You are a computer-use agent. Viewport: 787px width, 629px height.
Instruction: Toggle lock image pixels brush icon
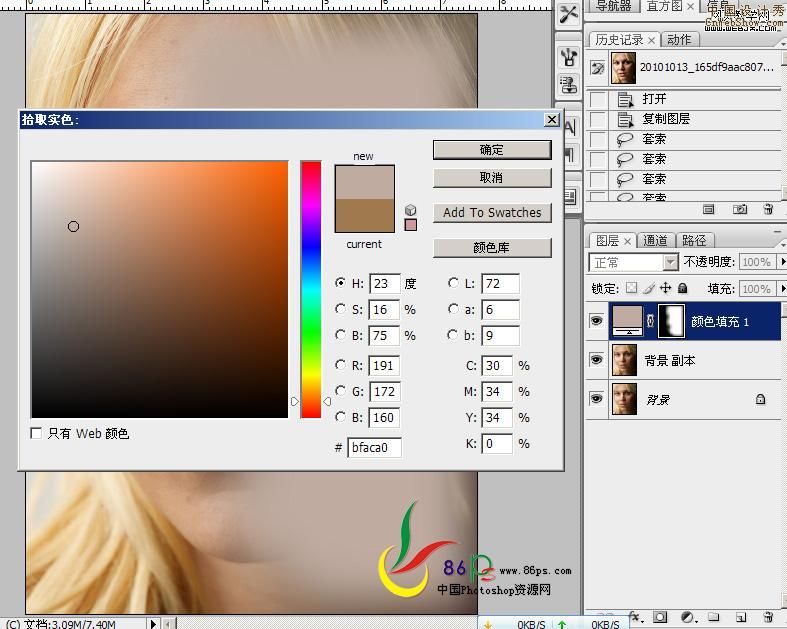pos(649,288)
